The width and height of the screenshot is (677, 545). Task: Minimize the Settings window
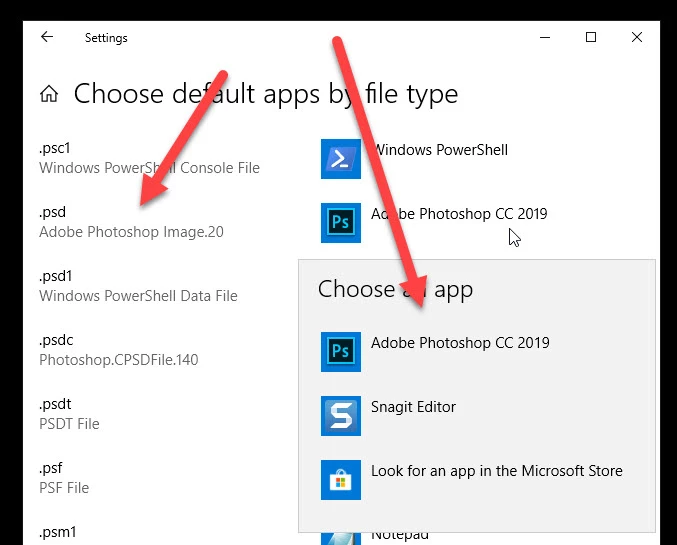[545, 37]
